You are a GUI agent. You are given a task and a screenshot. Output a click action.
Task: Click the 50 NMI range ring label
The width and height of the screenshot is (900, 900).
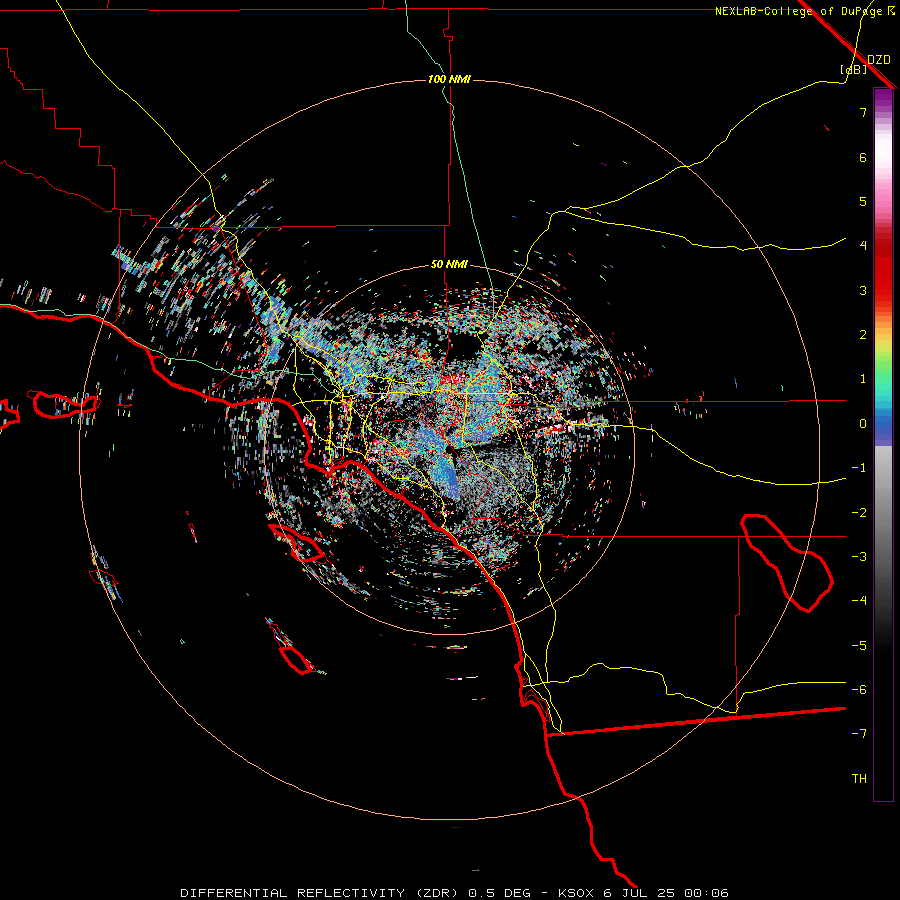449,265
